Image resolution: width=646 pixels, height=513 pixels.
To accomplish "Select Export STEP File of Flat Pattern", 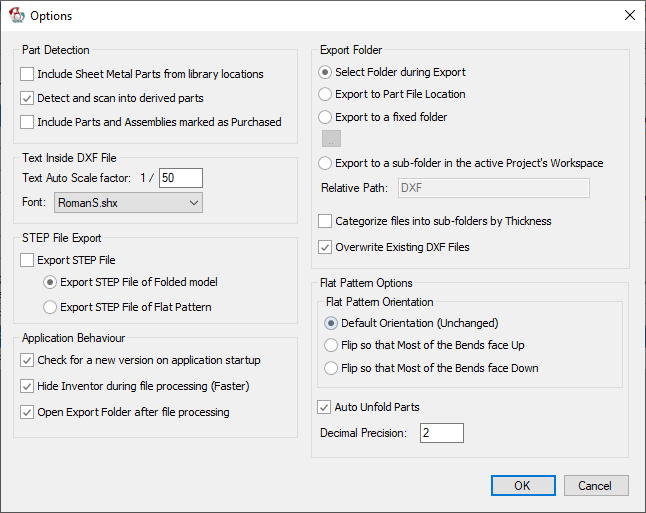I will [x=50, y=307].
